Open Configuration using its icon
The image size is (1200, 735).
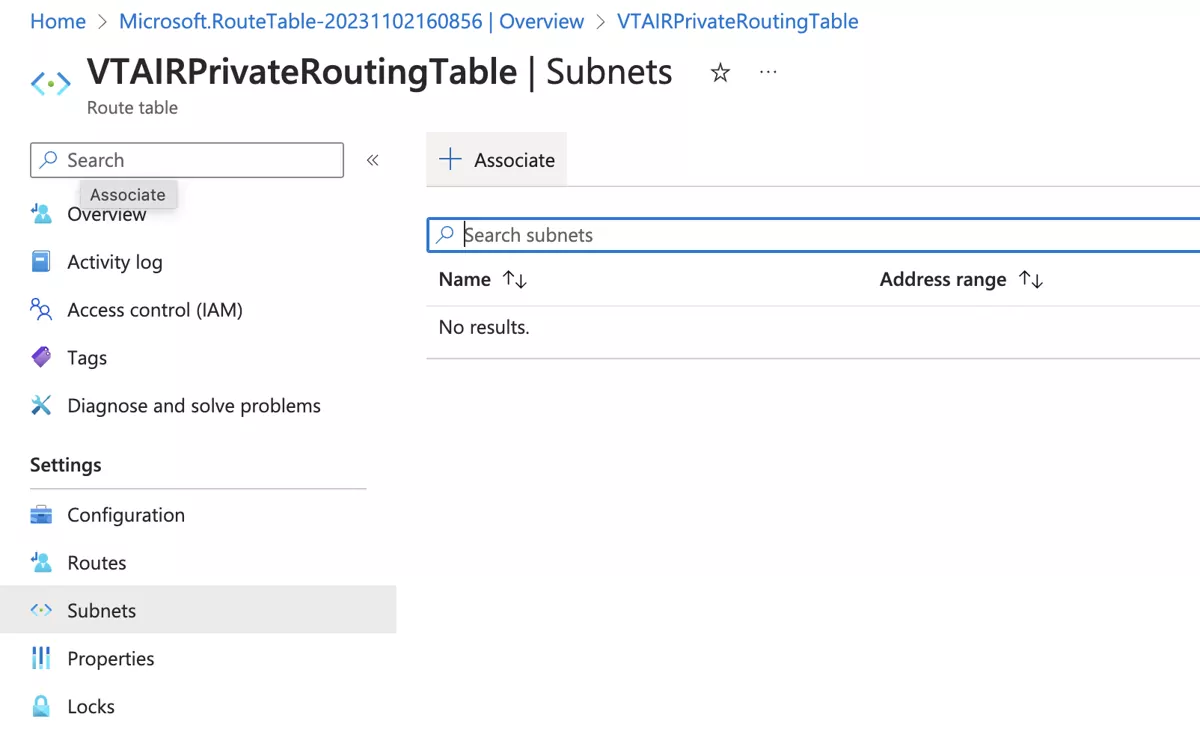tap(41, 514)
